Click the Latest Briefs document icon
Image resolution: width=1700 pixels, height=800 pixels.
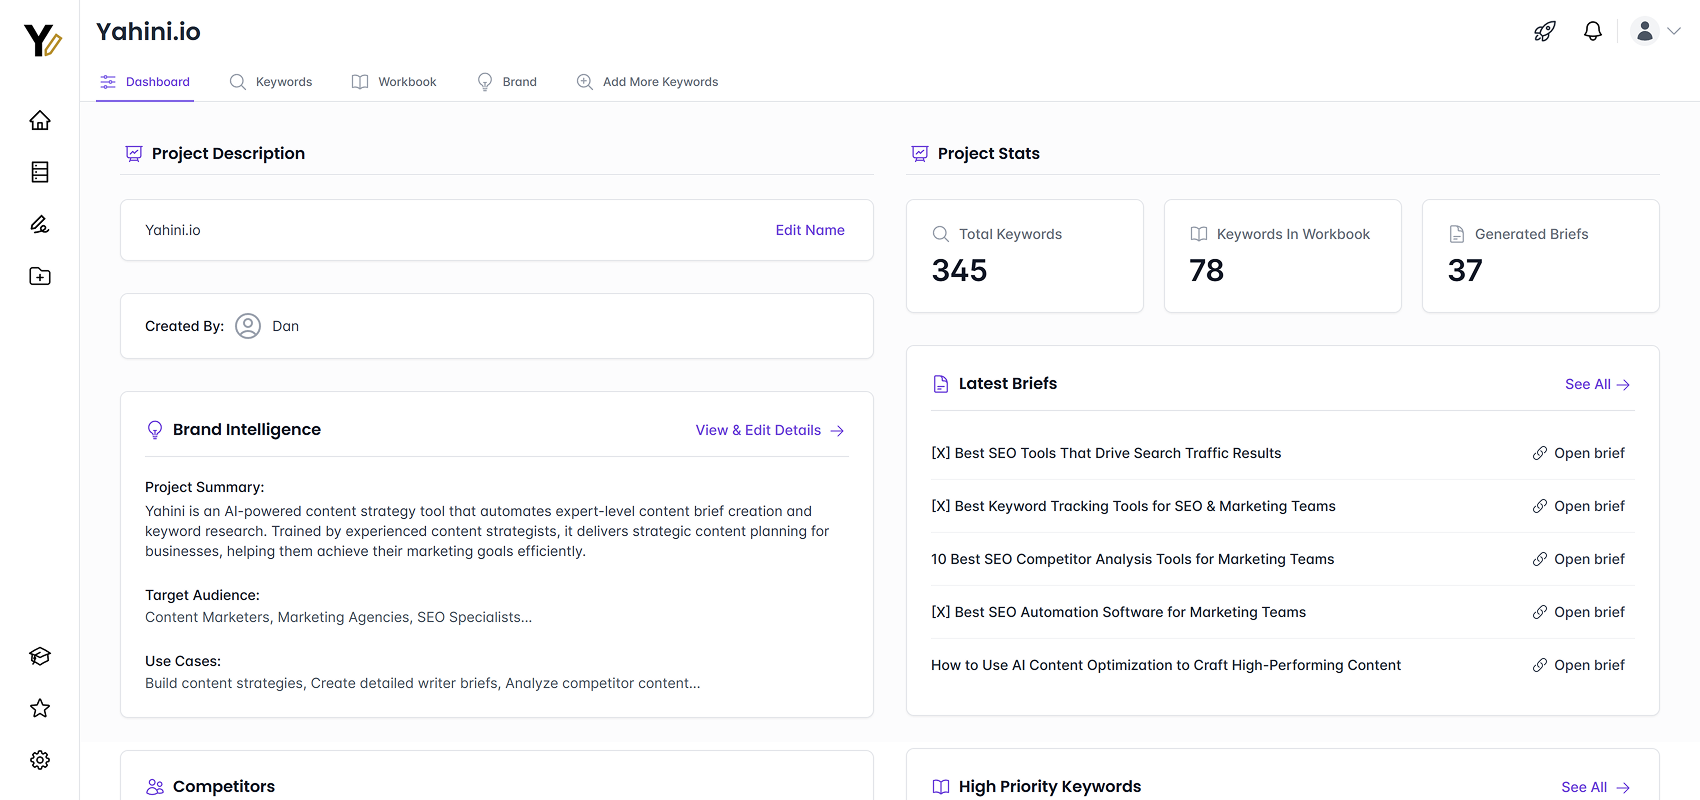pos(941,384)
